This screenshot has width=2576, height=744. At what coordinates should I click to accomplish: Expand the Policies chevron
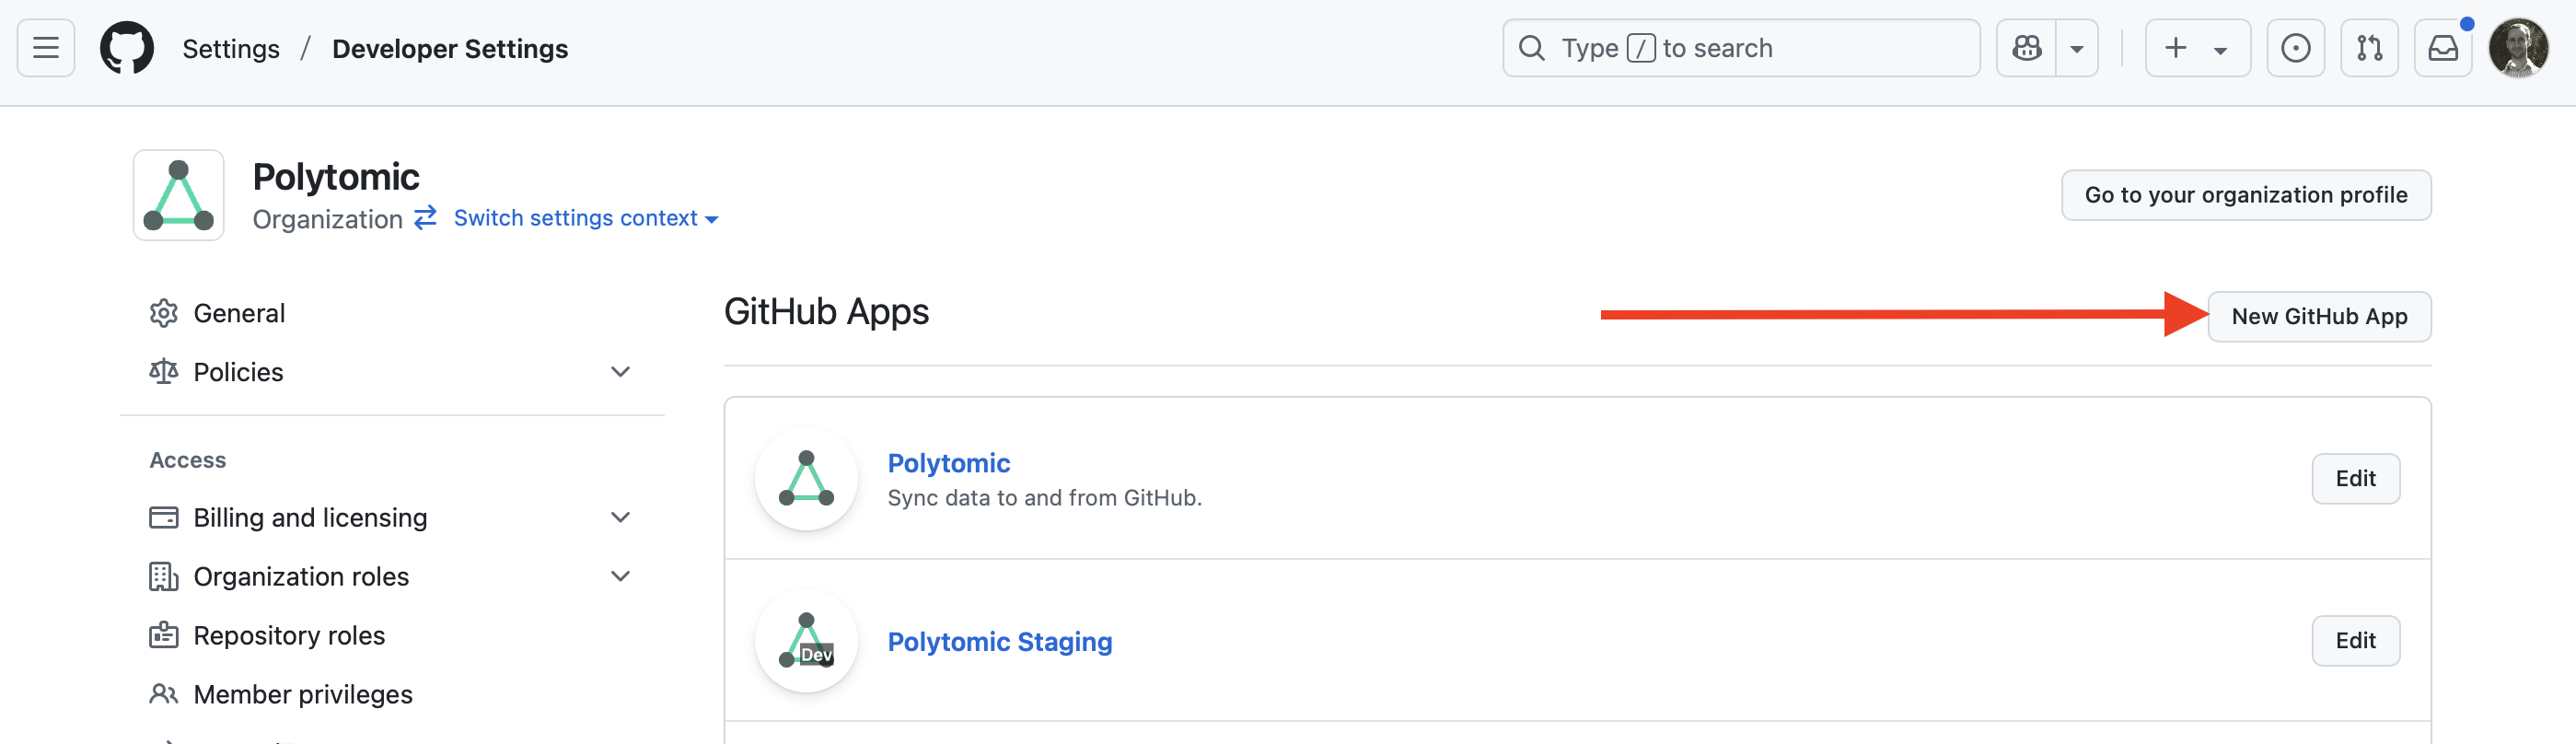click(620, 372)
